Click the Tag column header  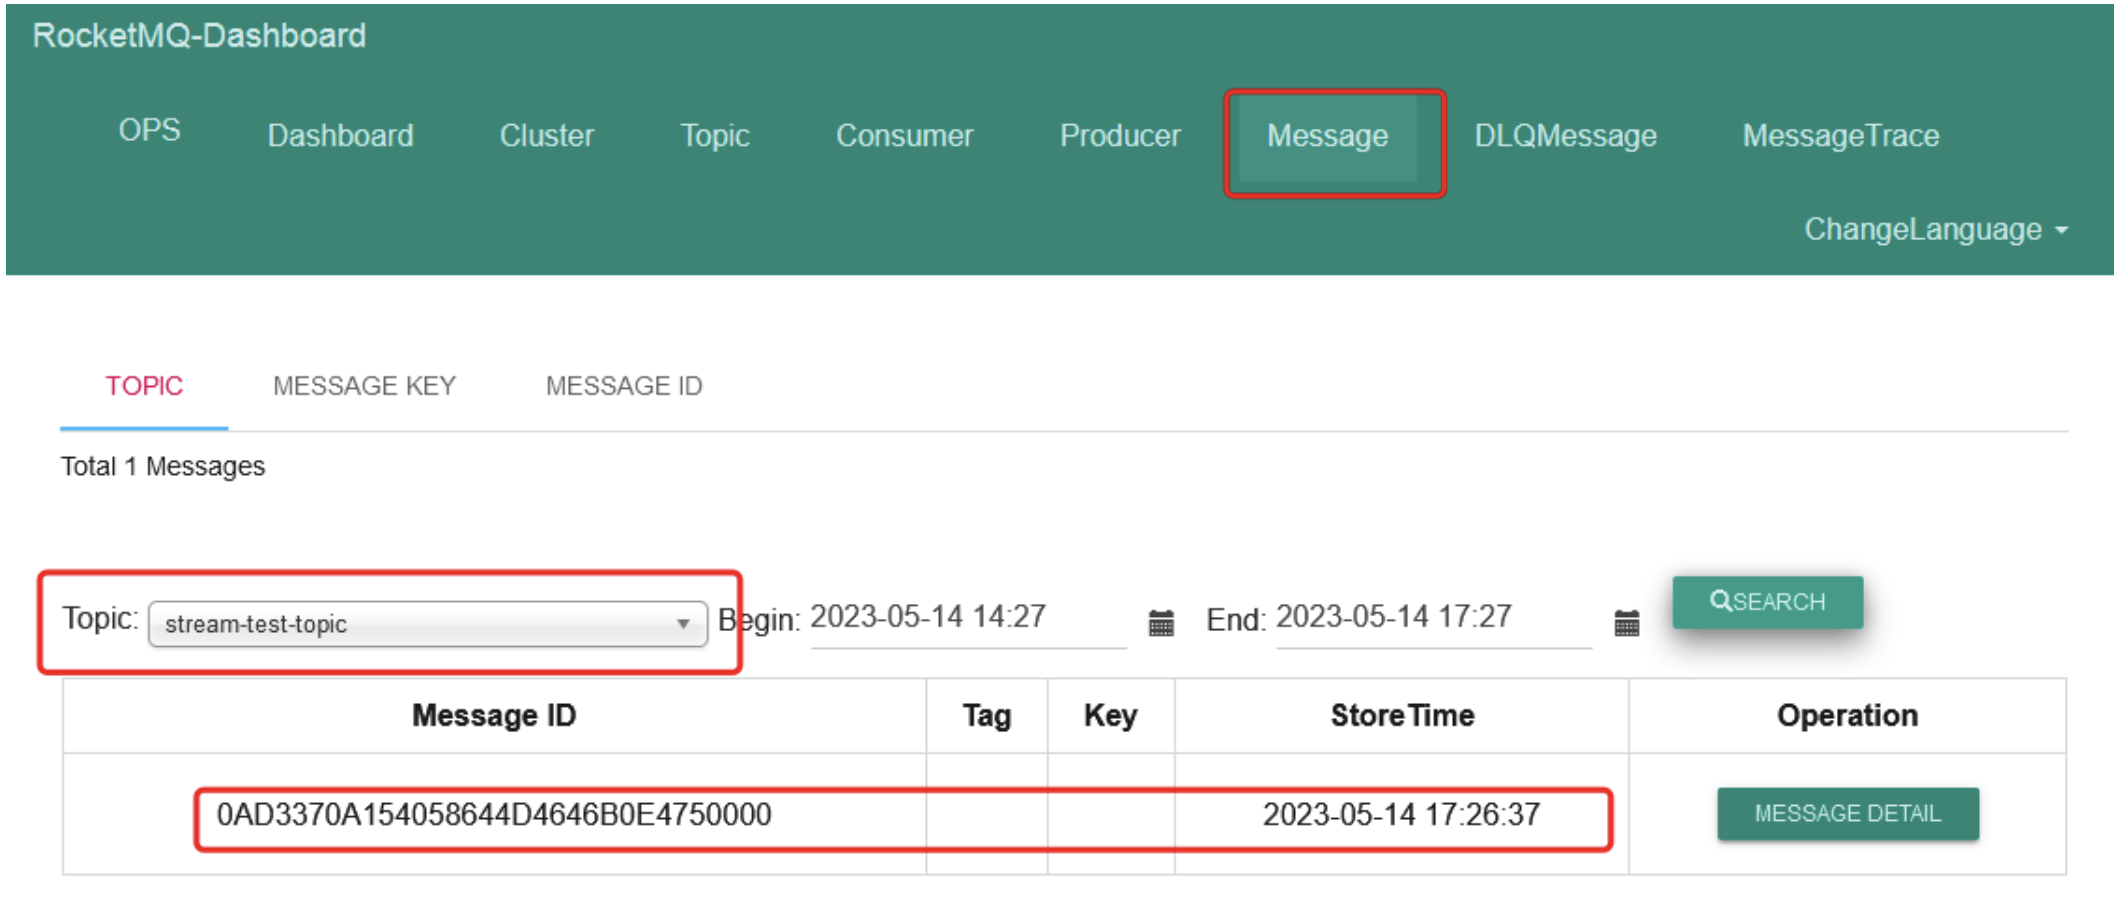(987, 716)
